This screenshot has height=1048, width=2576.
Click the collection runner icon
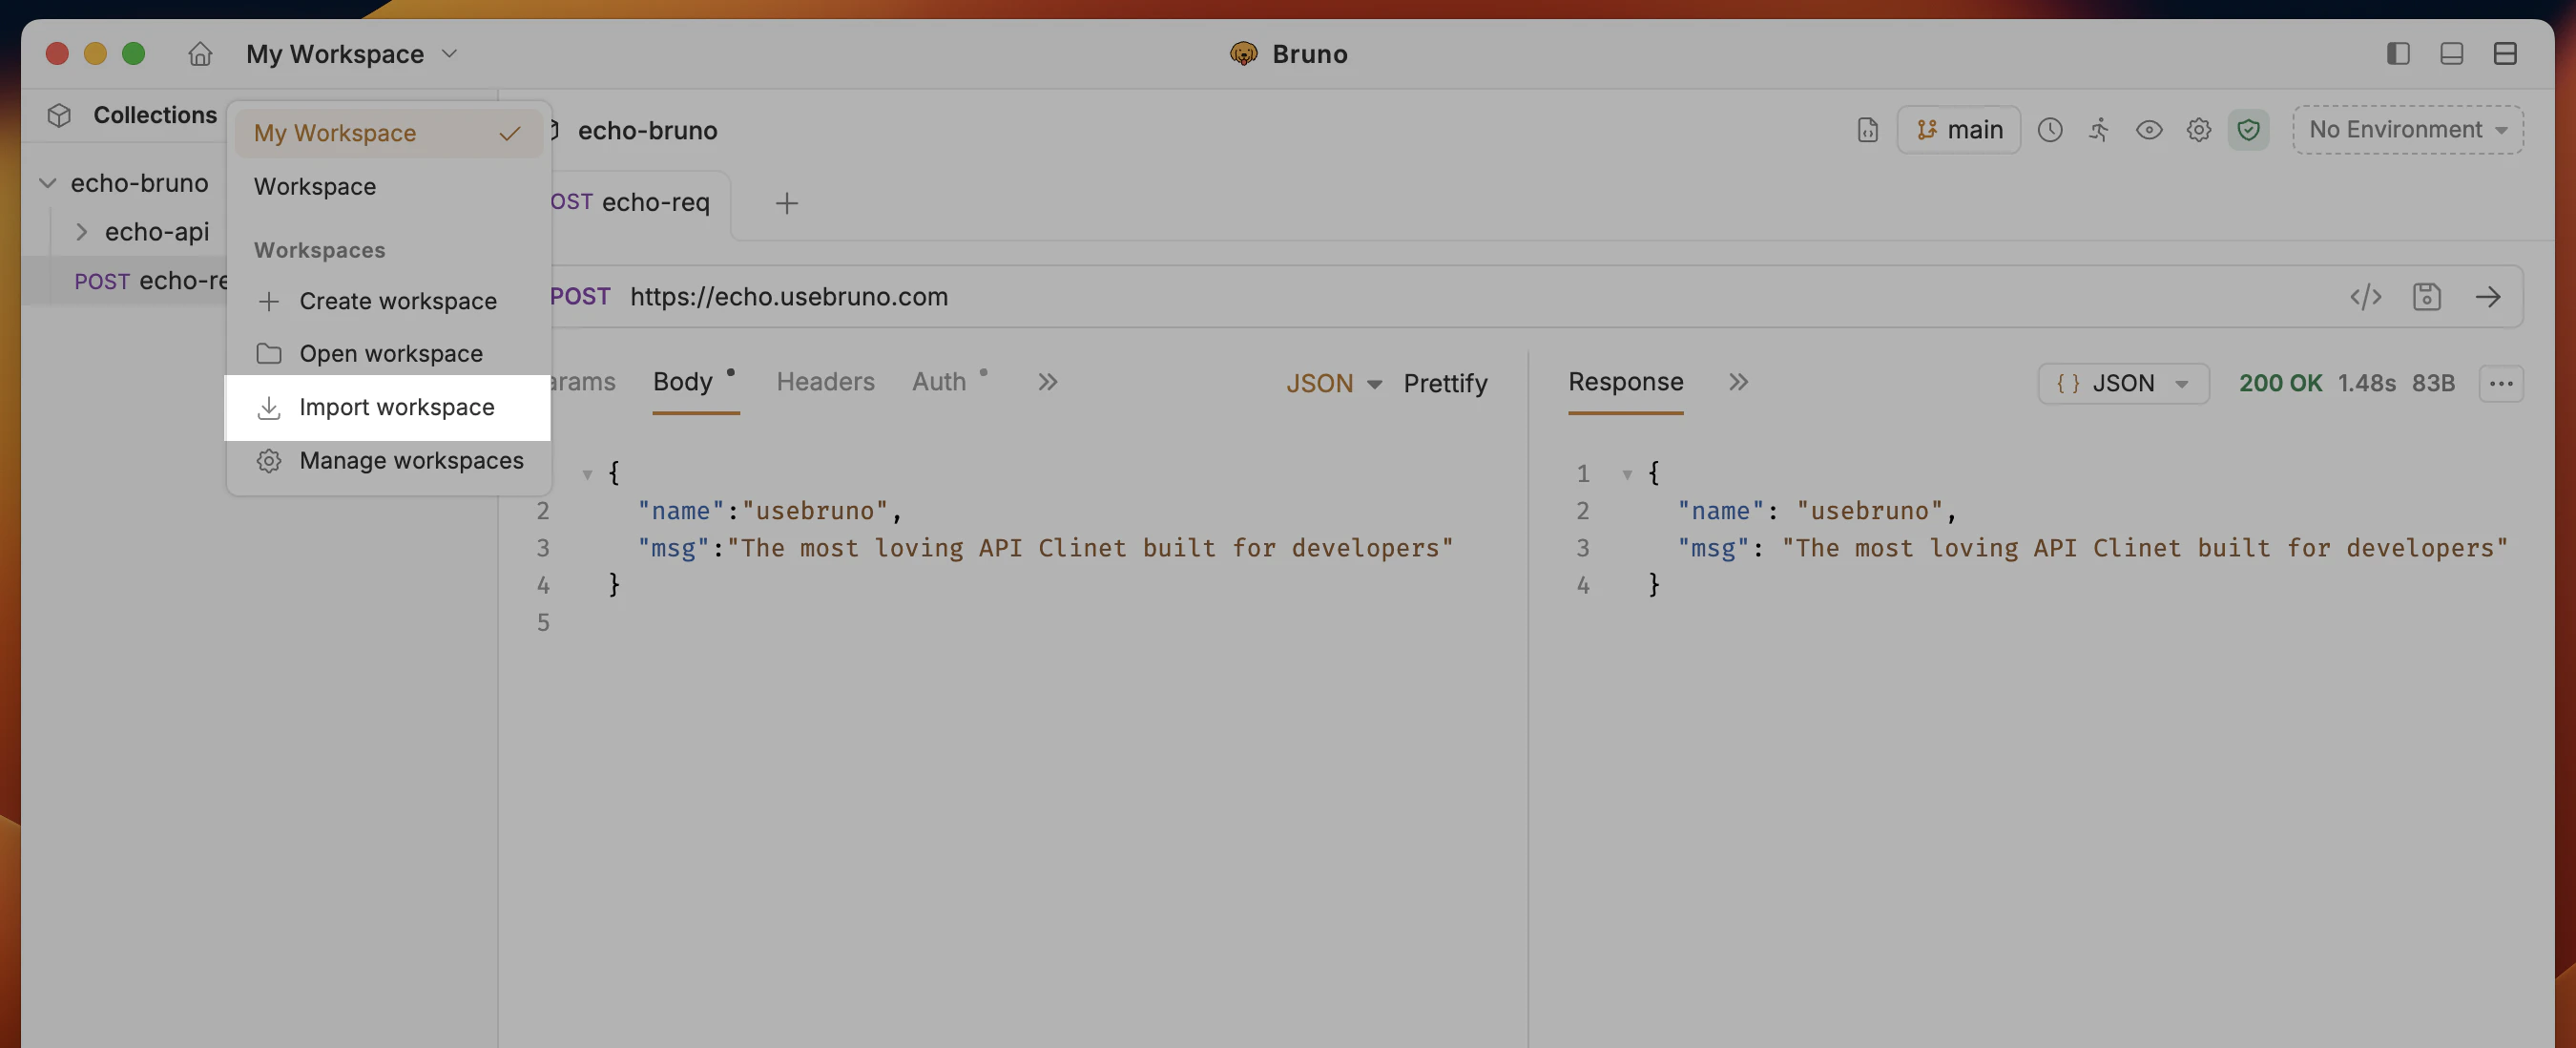point(2100,130)
